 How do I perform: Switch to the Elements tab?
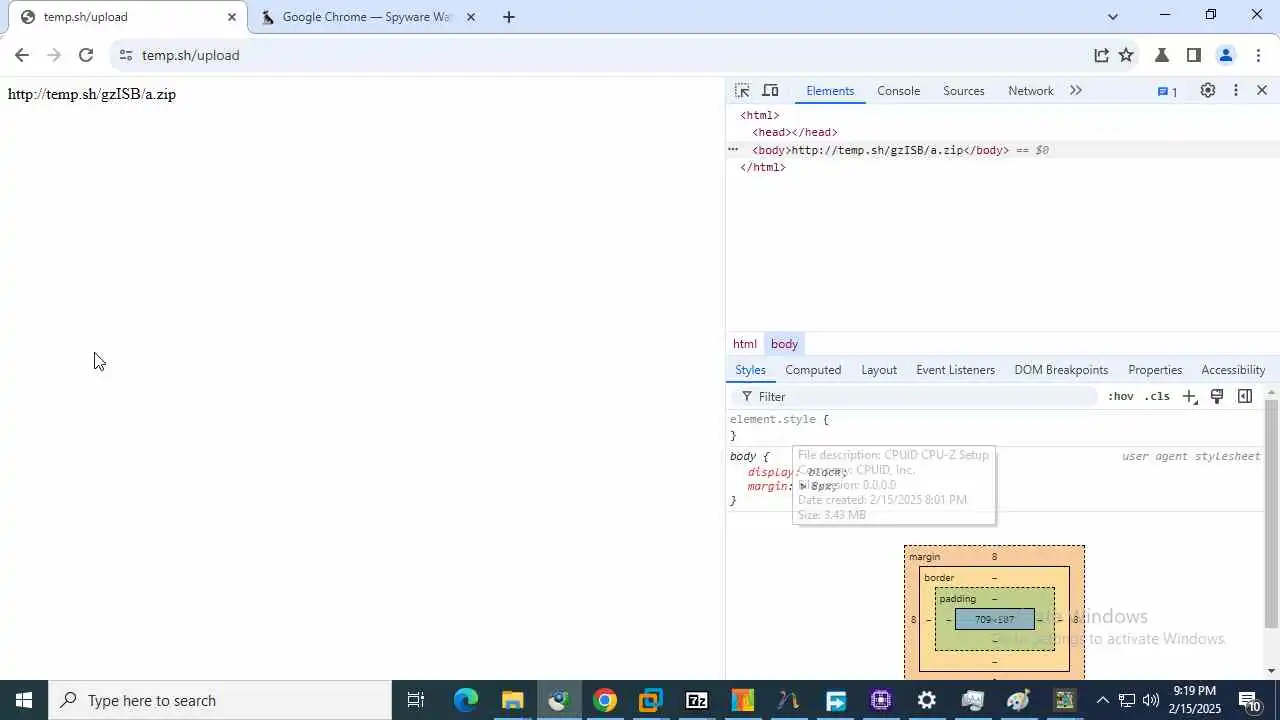coord(830,91)
